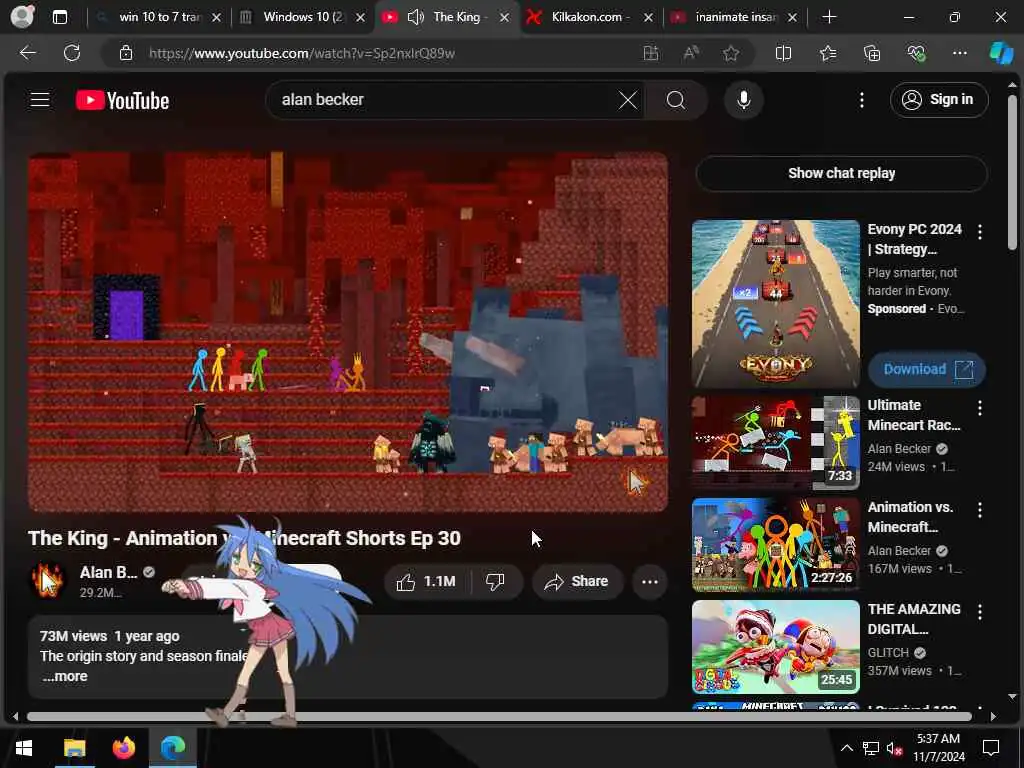Image resolution: width=1024 pixels, height=768 pixels.
Task: Open File Explorer from taskbar
Action: pyautogui.click(x=74, y=748)
